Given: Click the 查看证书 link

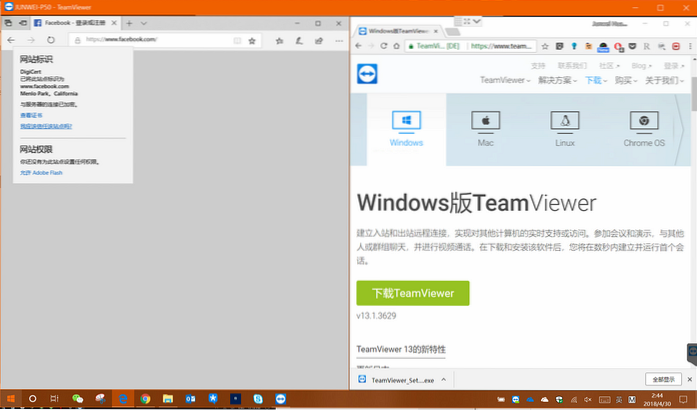Looking at the screenshot, I should (32, 116).
